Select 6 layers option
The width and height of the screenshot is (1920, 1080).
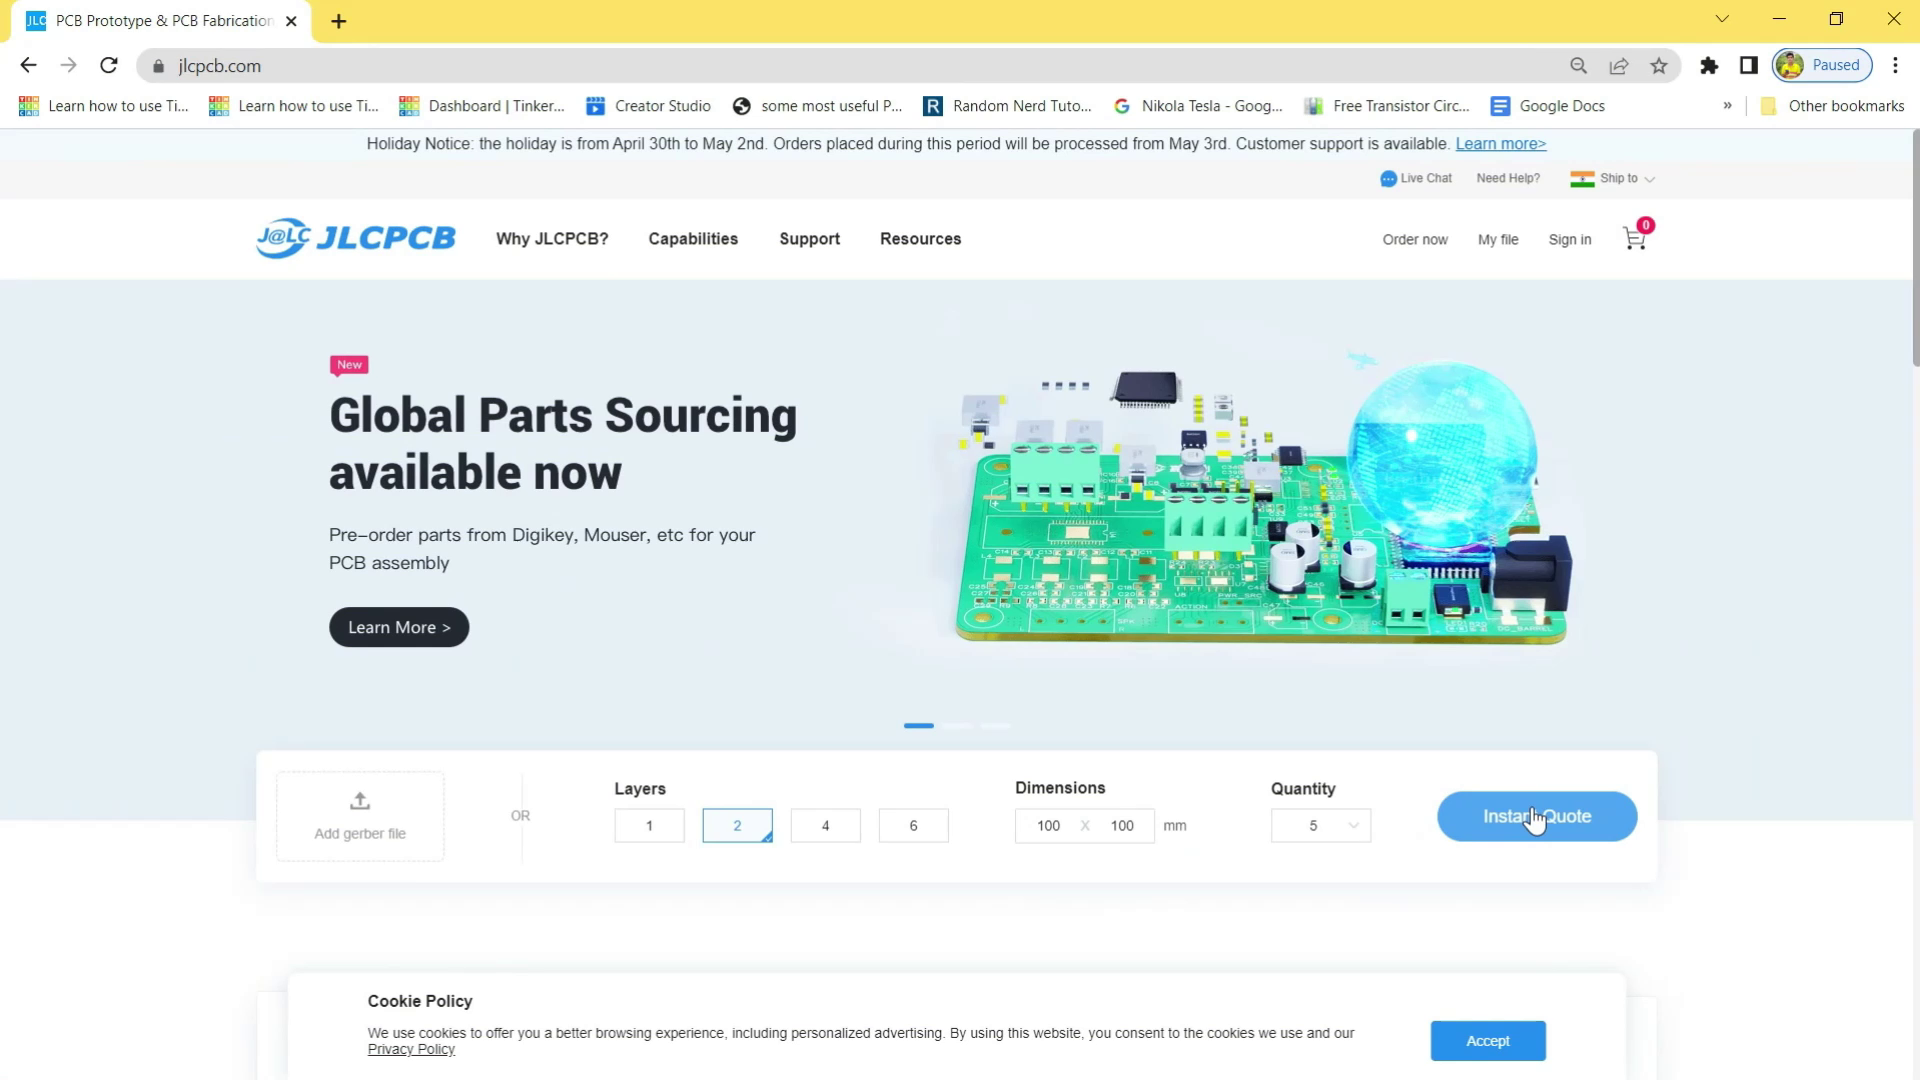(913, 826)
